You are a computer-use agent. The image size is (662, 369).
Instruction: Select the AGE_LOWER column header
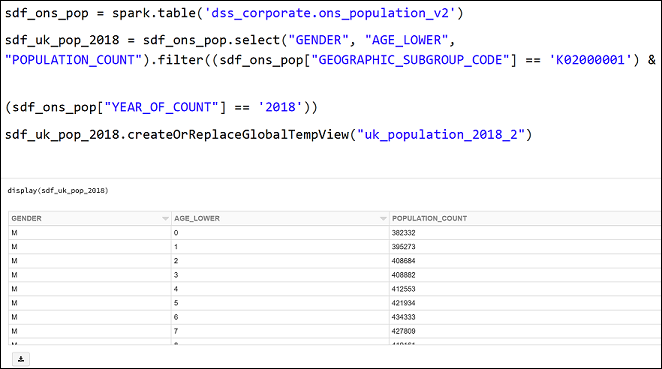[280, 218]
